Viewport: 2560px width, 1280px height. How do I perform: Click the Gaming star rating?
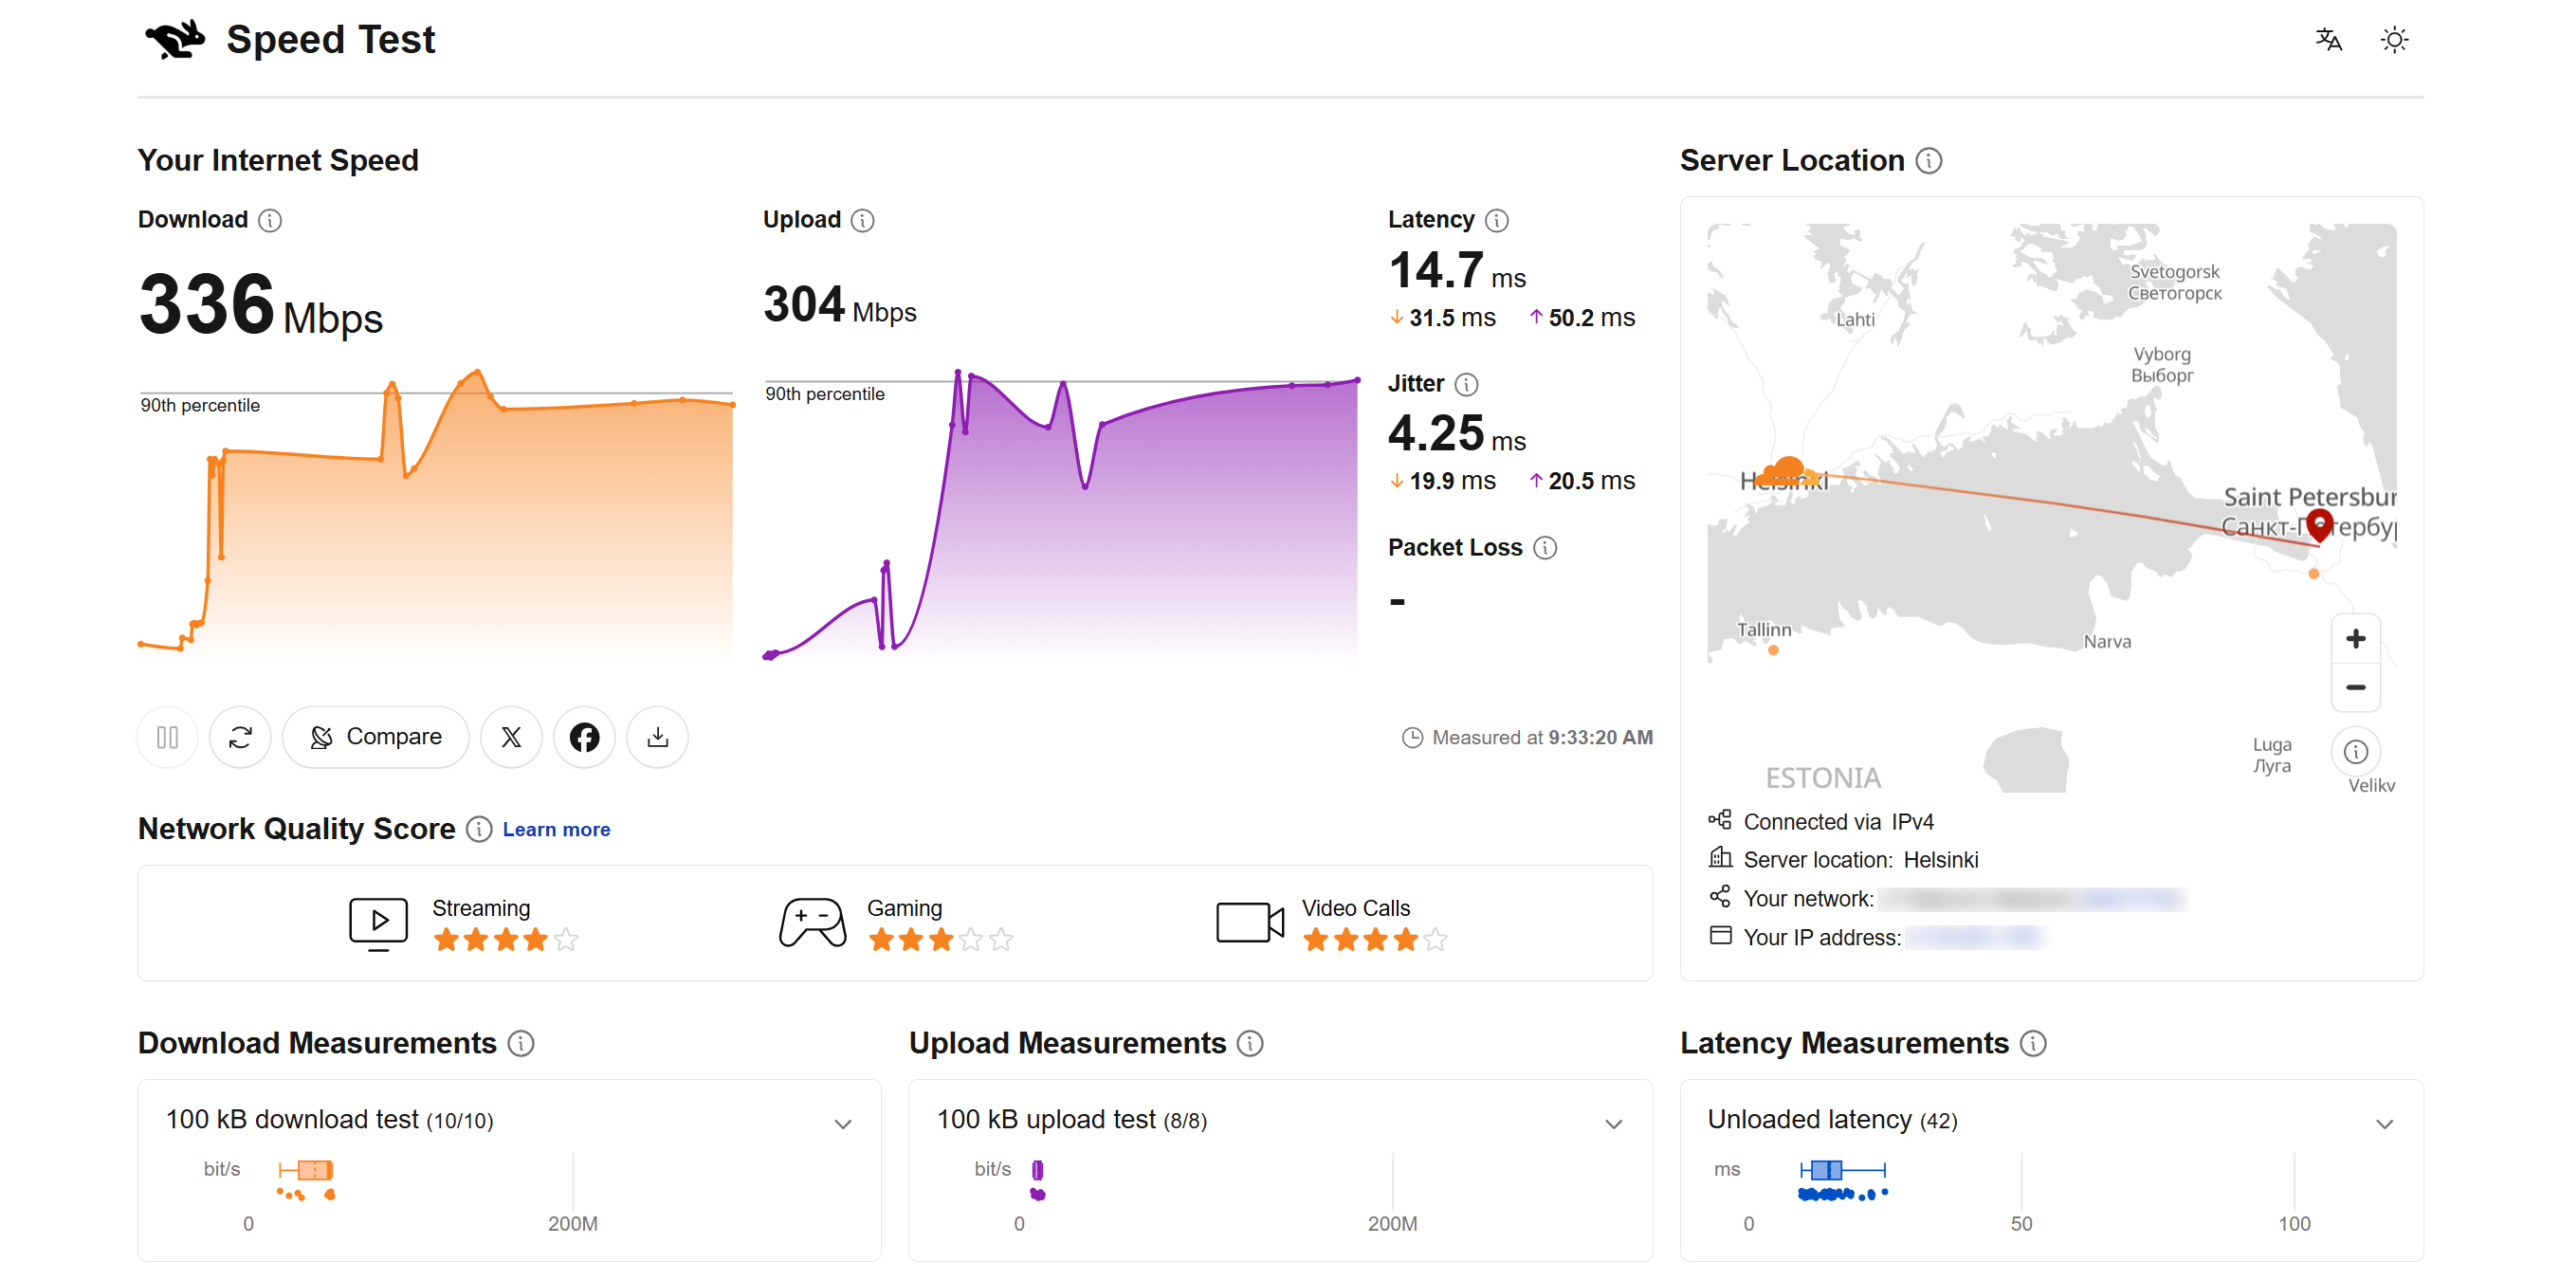[940, 939]
